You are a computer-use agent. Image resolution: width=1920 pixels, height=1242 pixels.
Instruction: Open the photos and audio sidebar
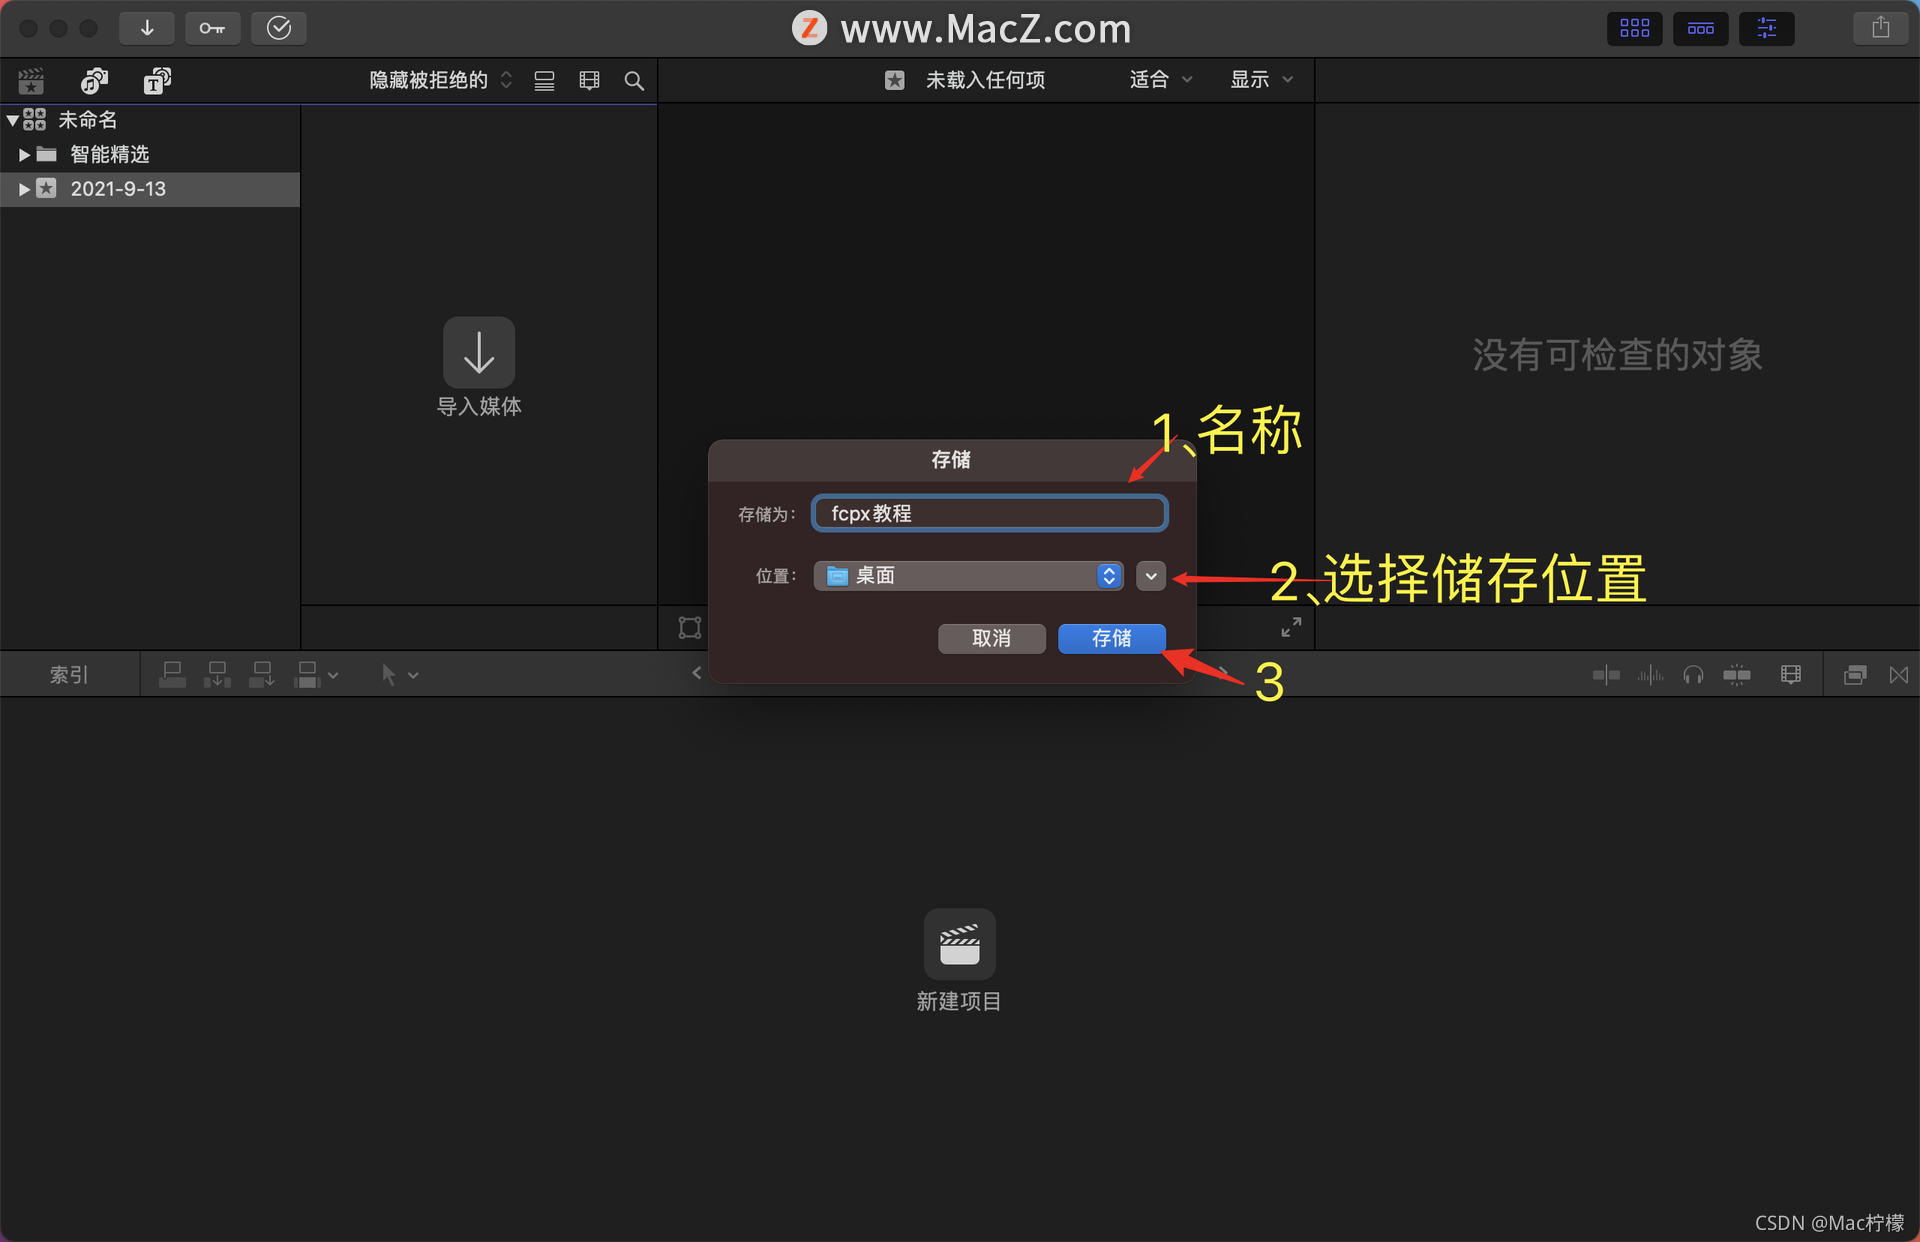pyautogui.click(x=94, y=81)
